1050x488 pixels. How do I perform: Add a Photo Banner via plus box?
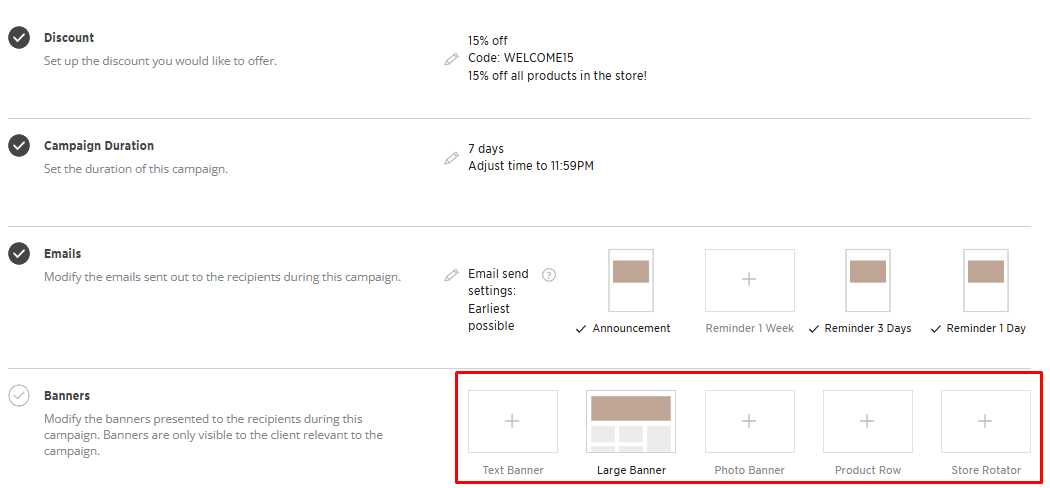coord(749,421)
